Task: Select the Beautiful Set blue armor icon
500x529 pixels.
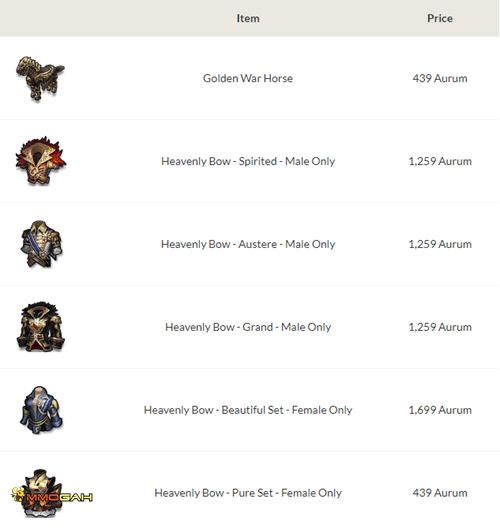Action: point(41,410)
